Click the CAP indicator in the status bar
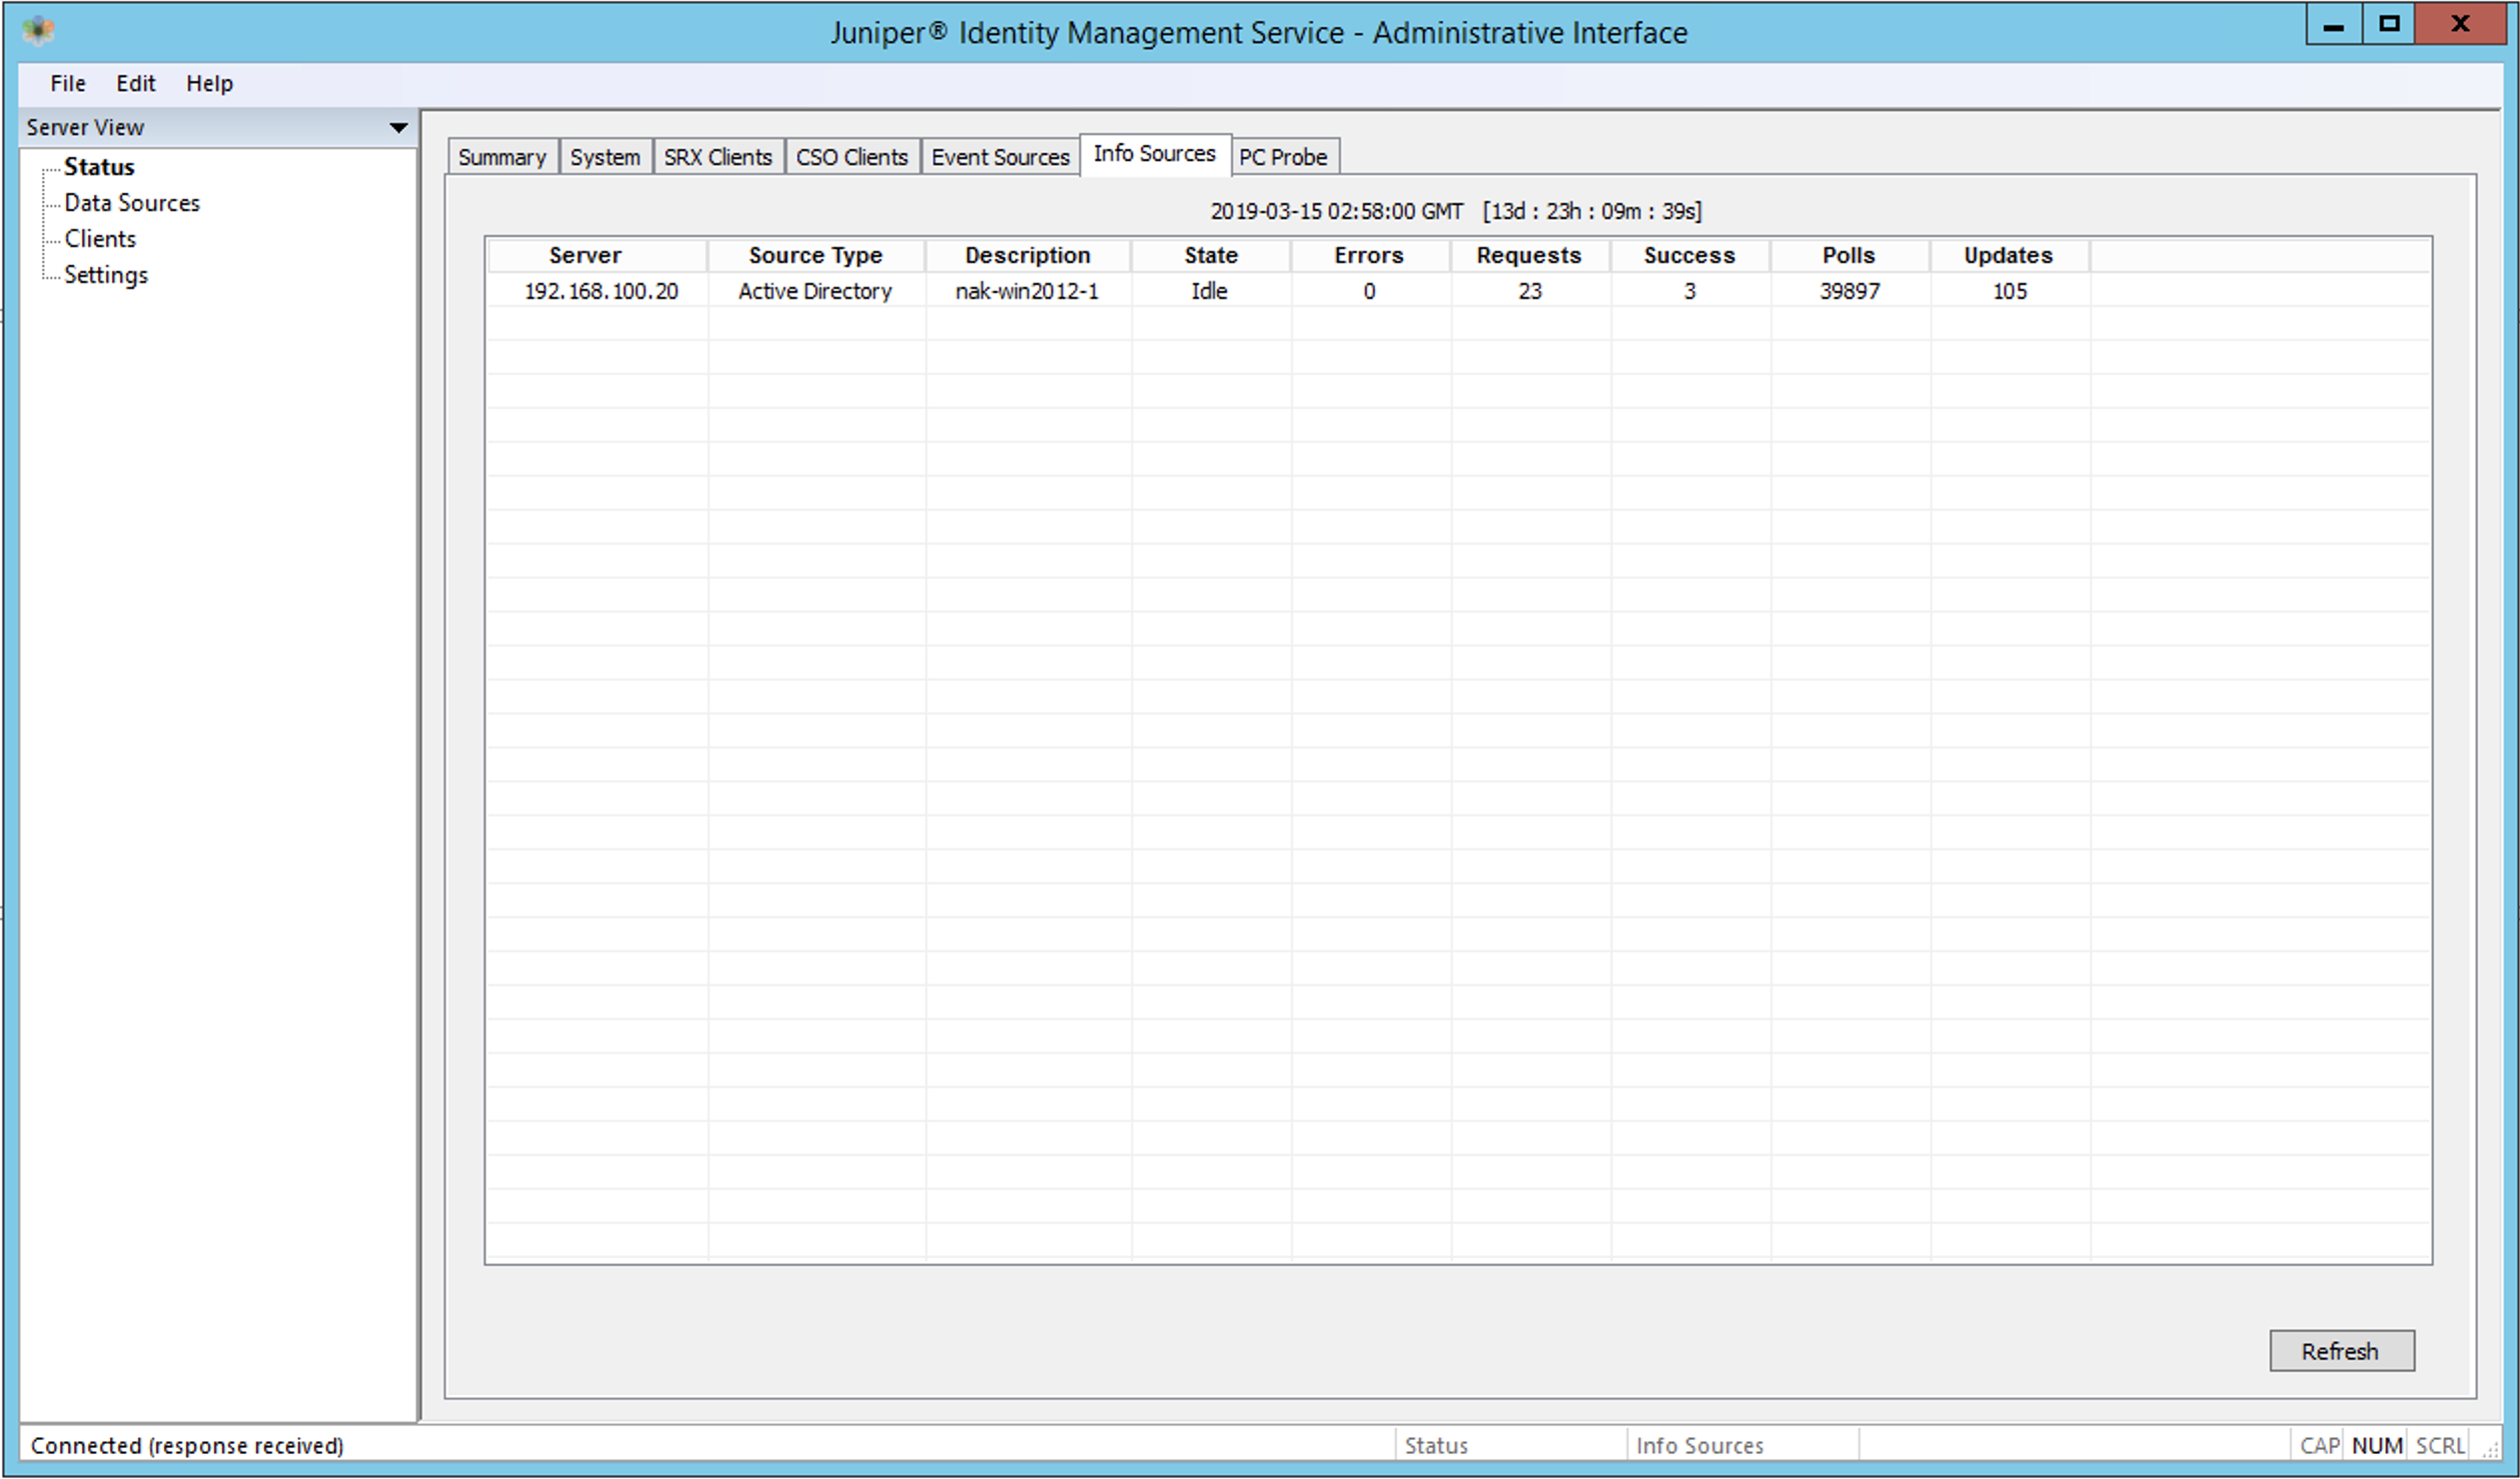The width and height of the screenshot is (2520, 1479). 2319,1445
